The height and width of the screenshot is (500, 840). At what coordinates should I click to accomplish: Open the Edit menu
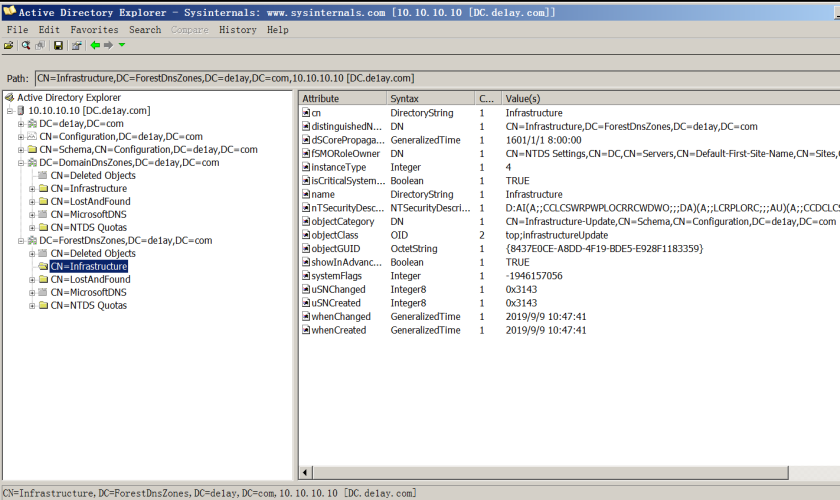(49, 30)
